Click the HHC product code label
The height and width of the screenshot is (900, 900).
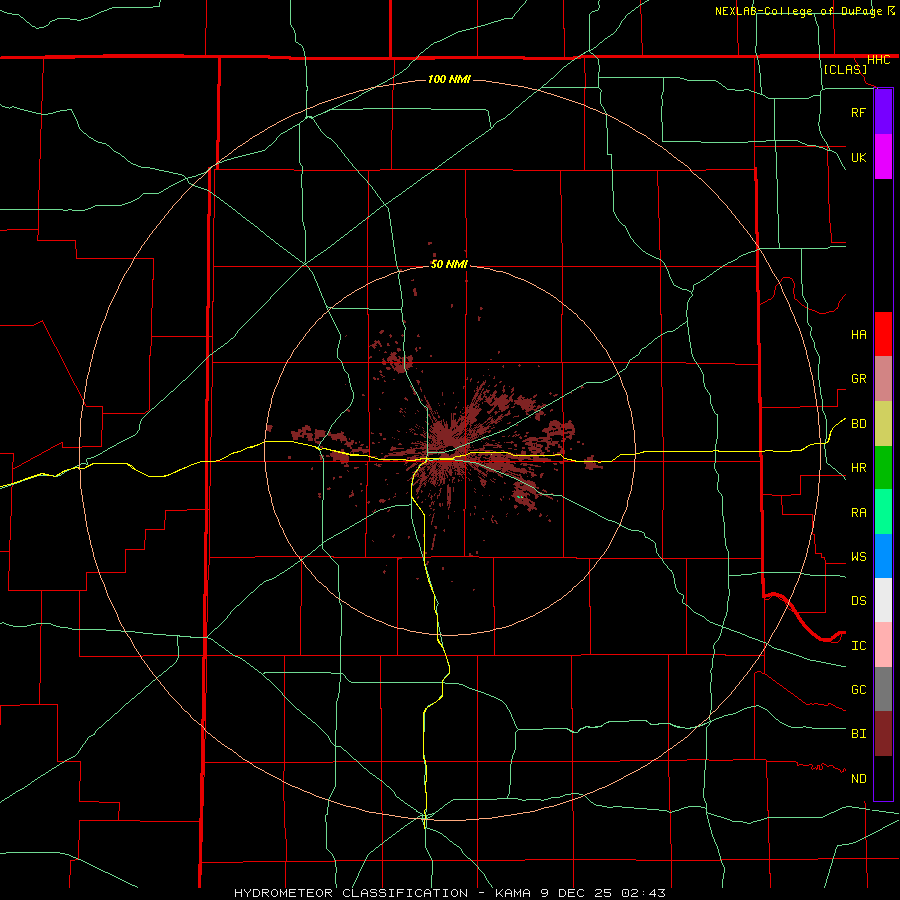(x=878, y=60)
